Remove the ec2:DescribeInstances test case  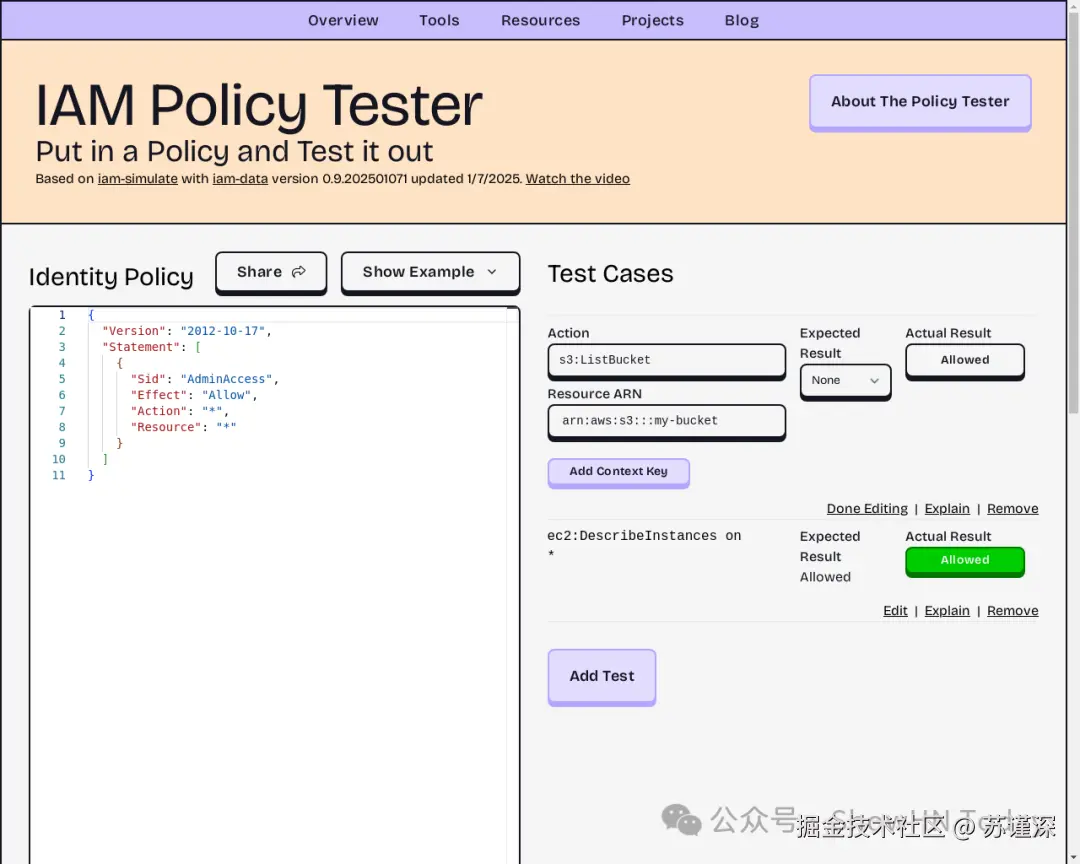[1012, 610]
